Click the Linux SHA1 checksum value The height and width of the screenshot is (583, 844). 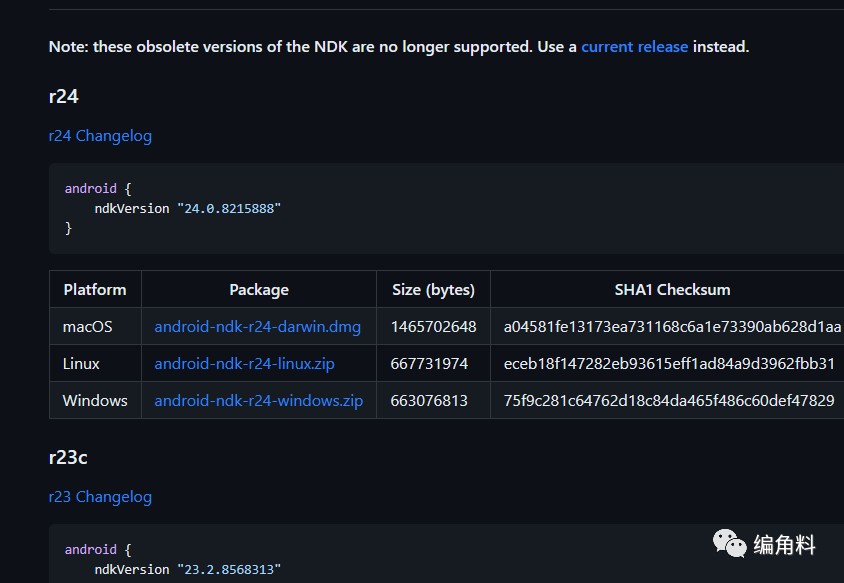(669, 363)
